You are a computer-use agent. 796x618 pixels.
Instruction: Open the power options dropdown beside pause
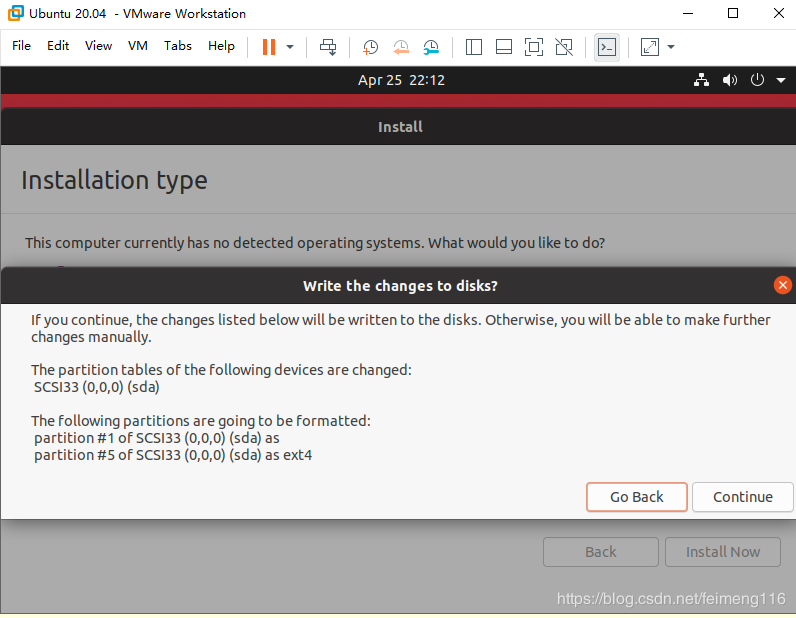click(x=290, y=47)
